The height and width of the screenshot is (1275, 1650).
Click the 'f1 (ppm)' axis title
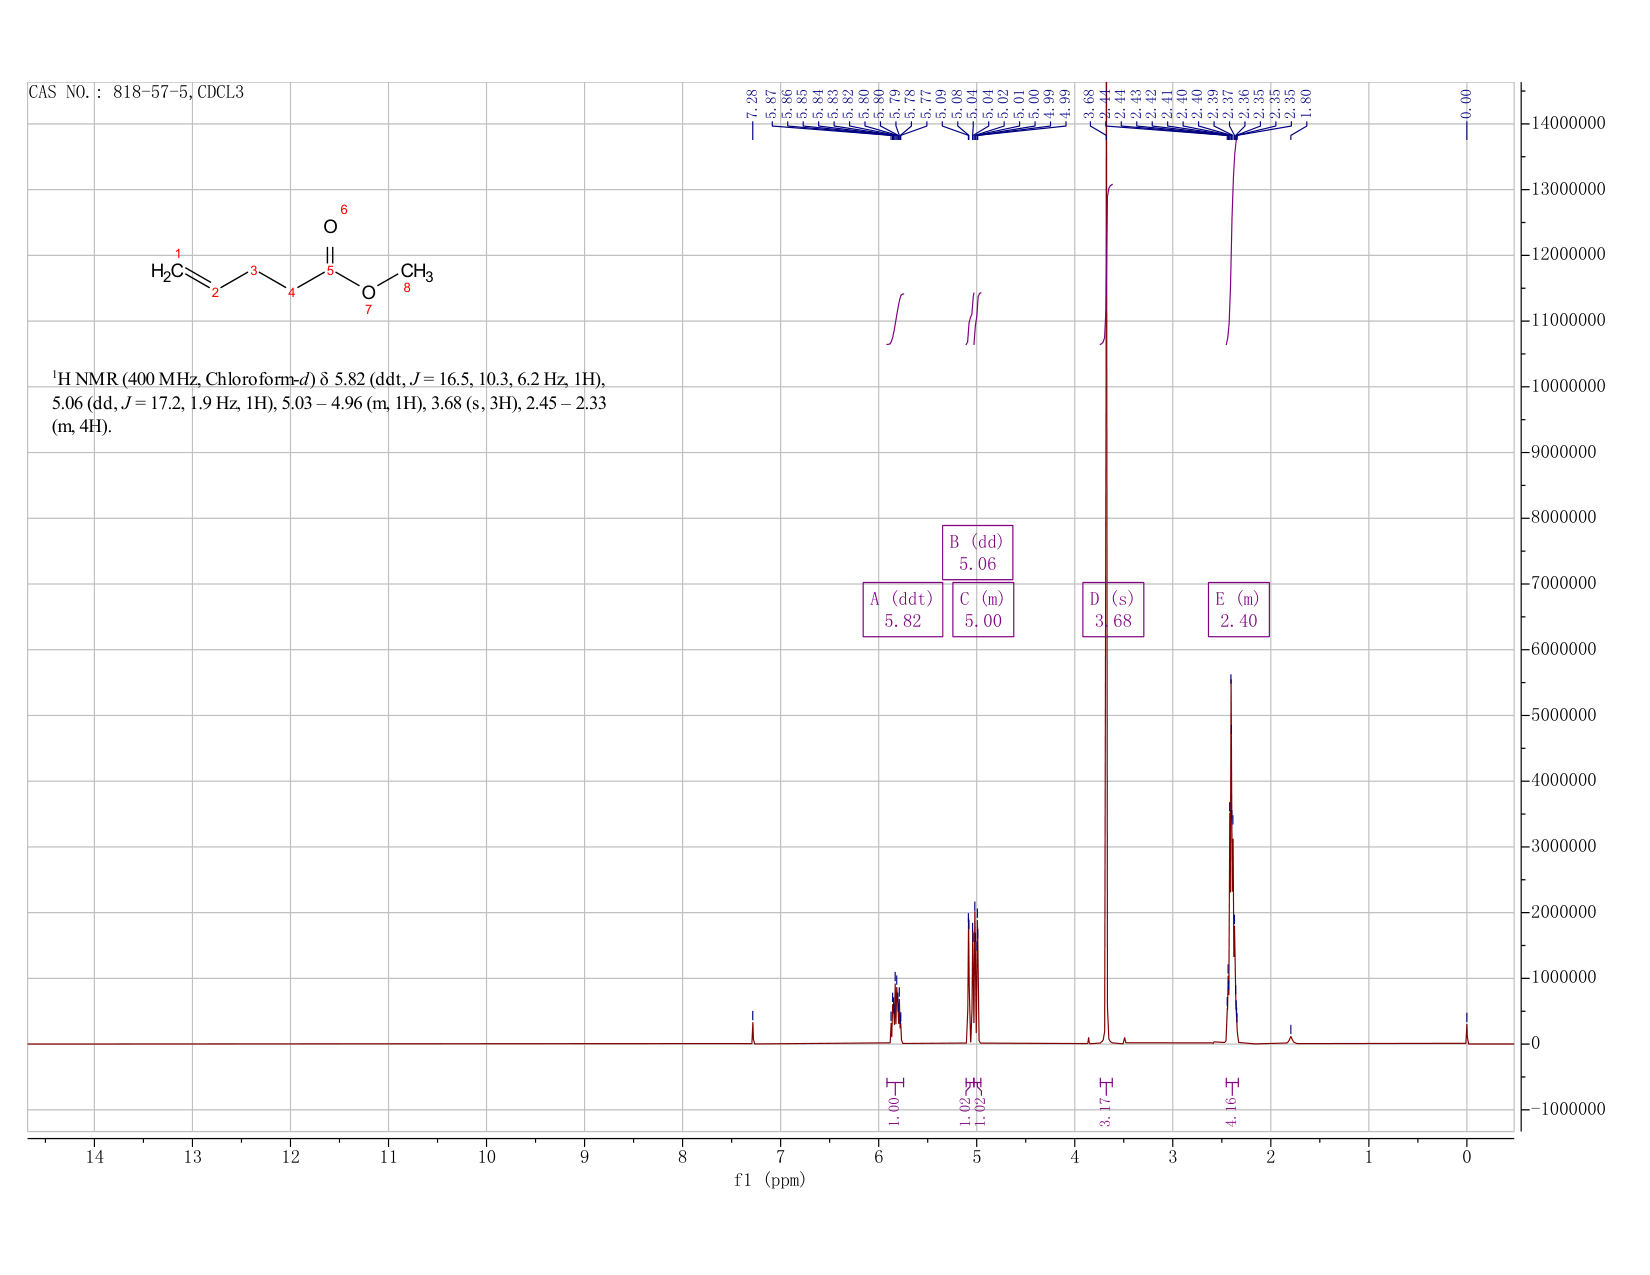tap(770, 1180)
